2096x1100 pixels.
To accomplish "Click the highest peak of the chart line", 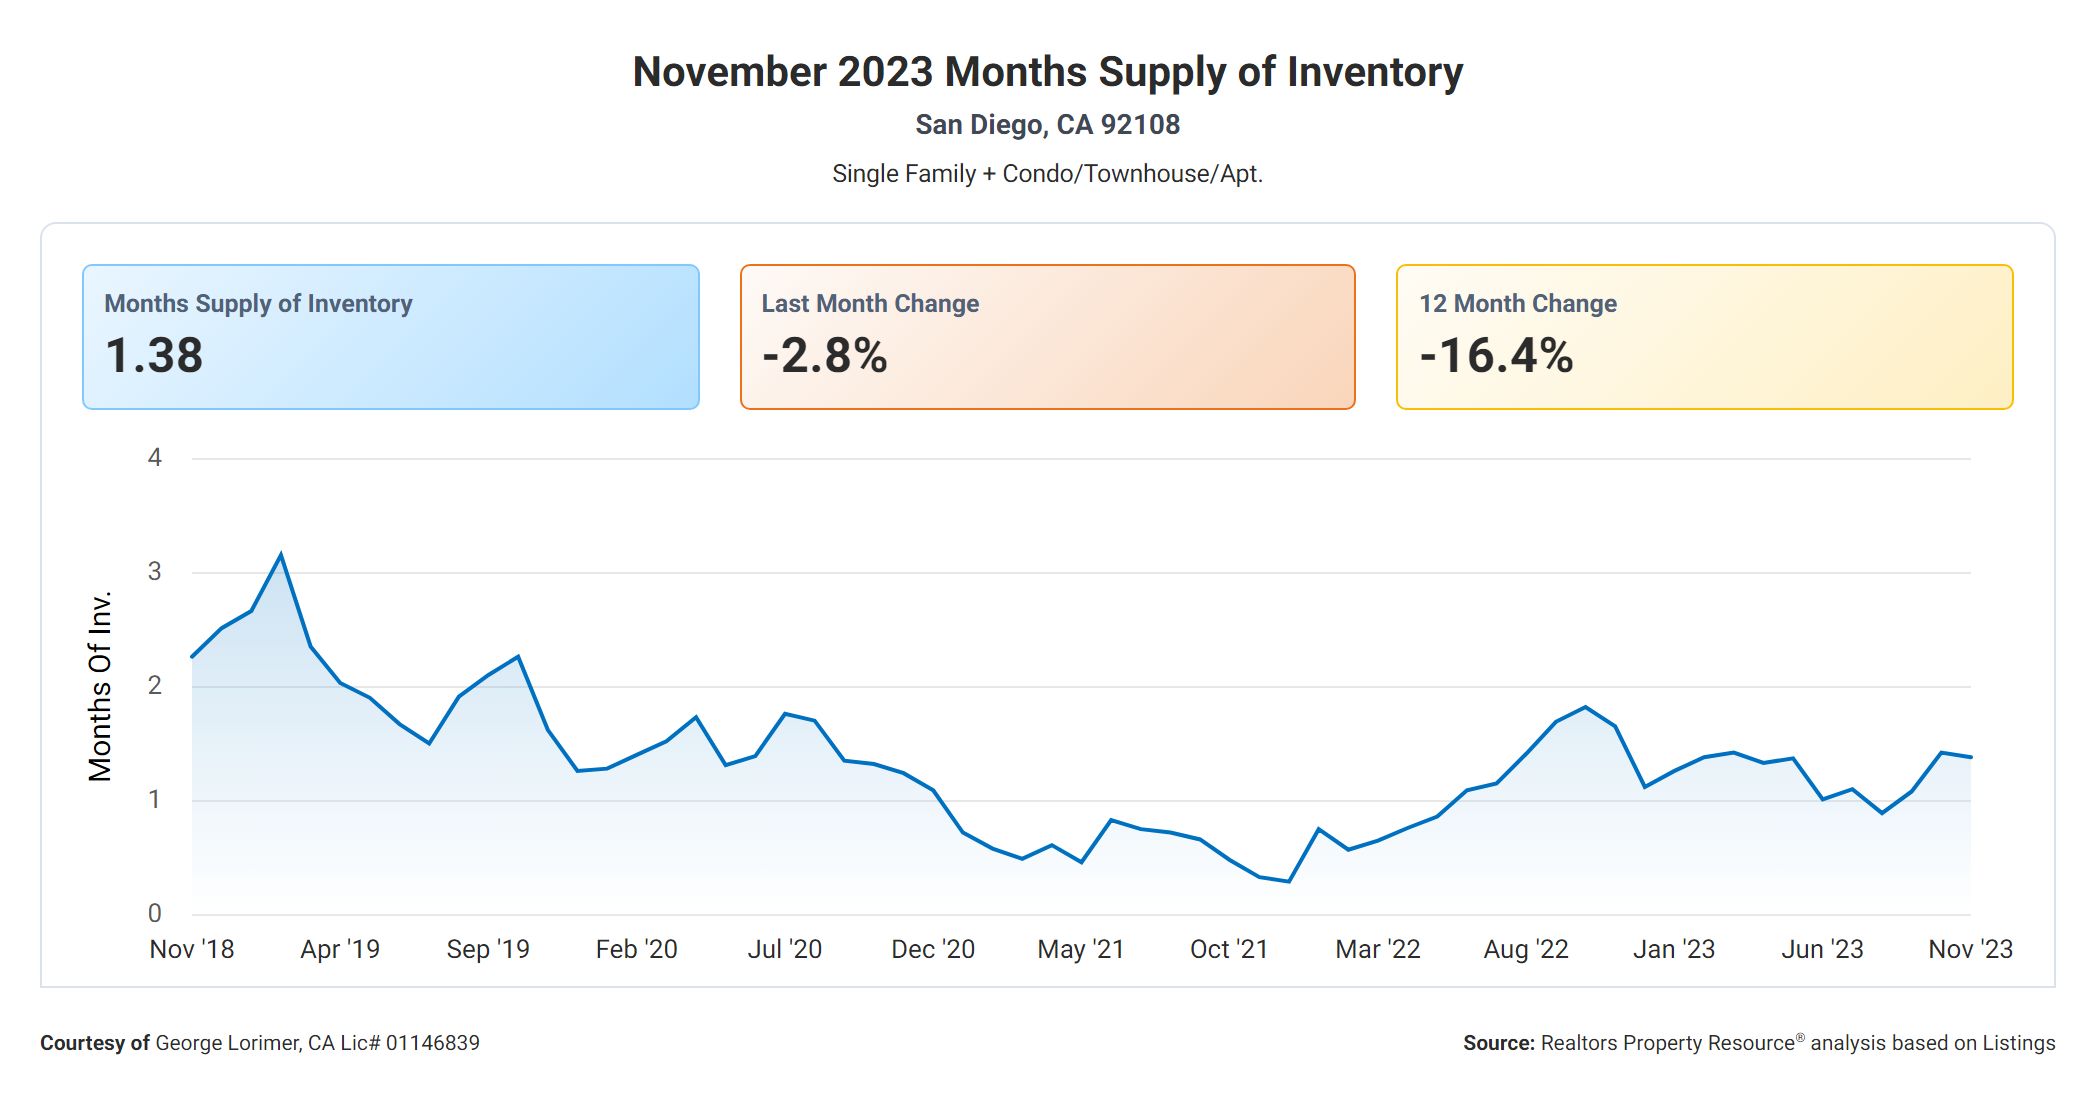I will [x=281, y=555].
